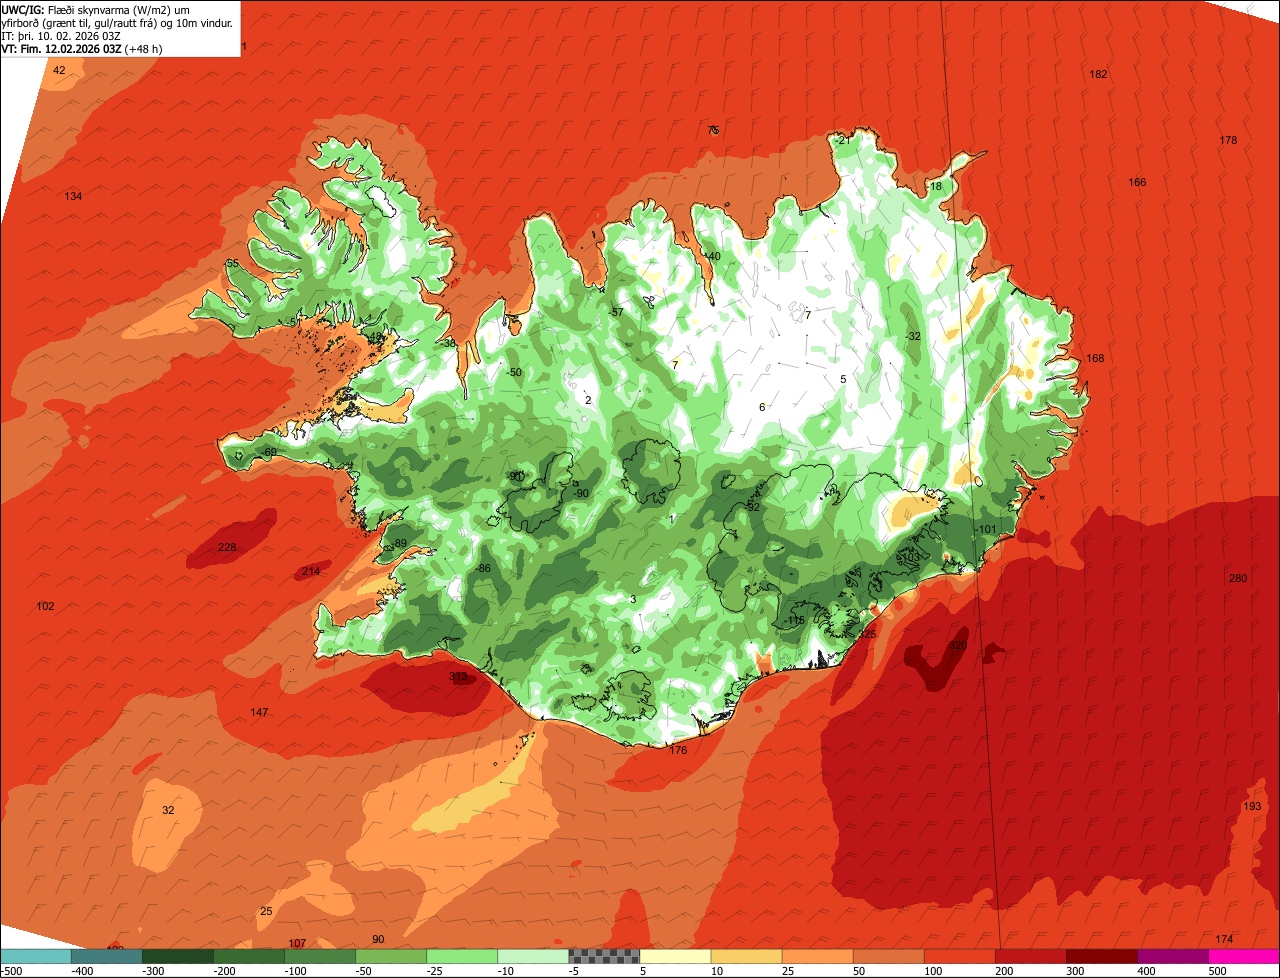Click the heat flux value -69
Screen dimensions: 1280x978
point(269,452)
